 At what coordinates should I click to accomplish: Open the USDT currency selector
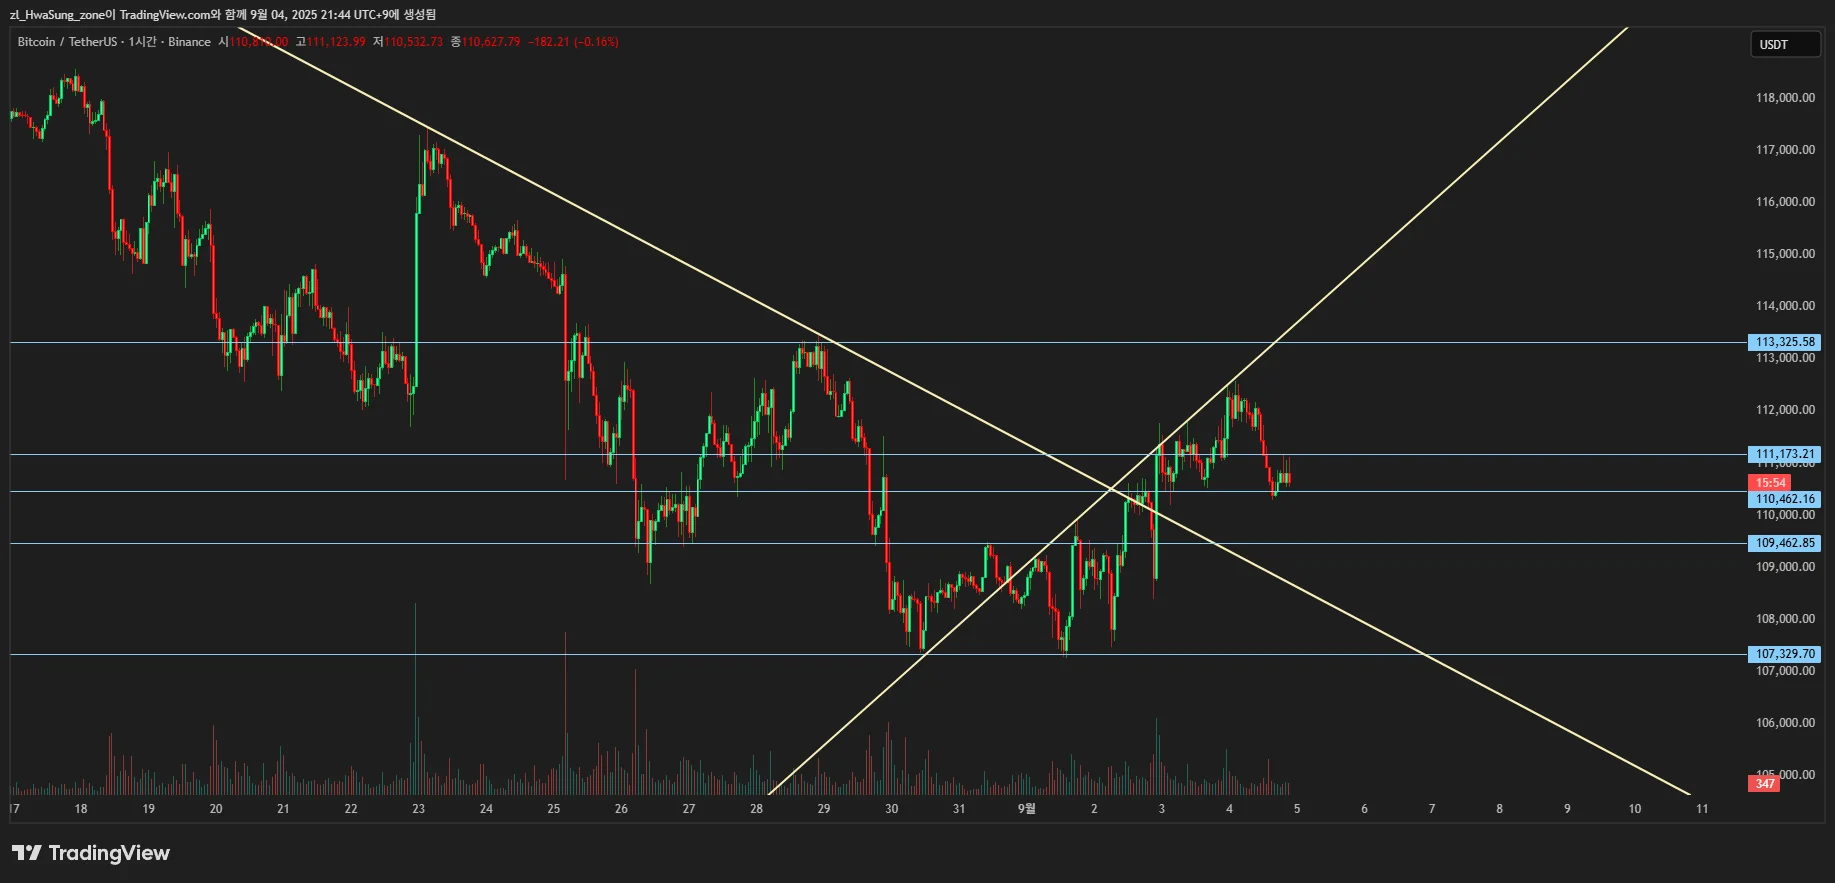click(1784, 45)
